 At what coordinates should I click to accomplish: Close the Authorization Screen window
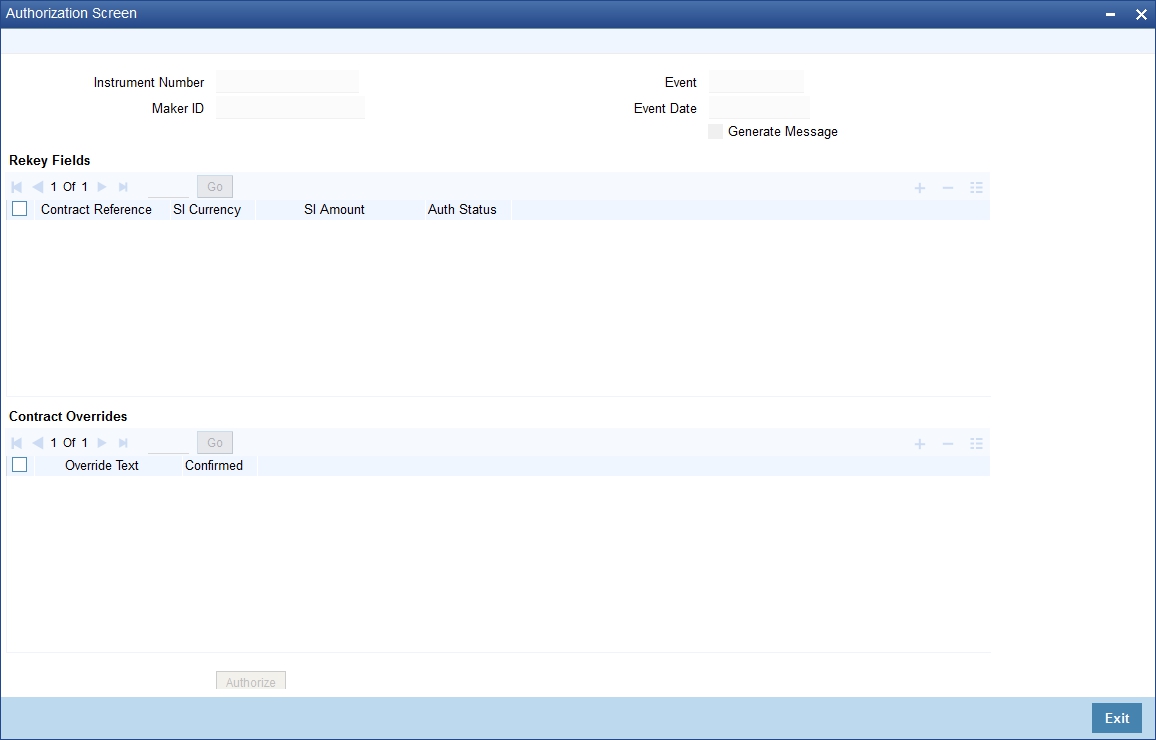click(1141, 15)
